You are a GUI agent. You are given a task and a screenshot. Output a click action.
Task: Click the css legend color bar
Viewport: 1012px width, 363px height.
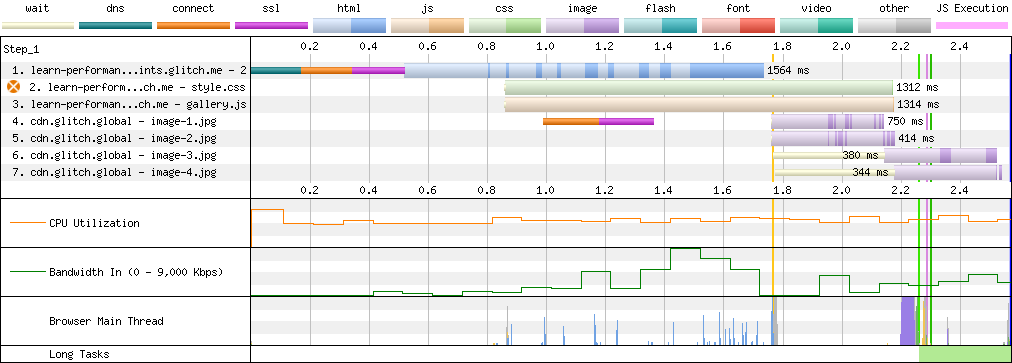coord(505,25)
